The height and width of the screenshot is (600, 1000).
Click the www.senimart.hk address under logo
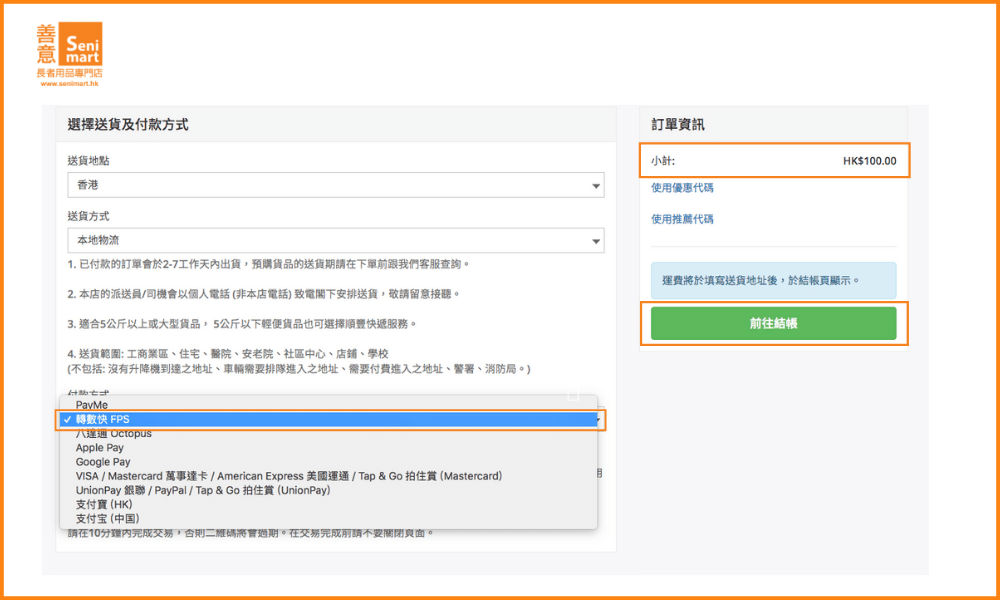pyautogui.click(x=69, y=84)
